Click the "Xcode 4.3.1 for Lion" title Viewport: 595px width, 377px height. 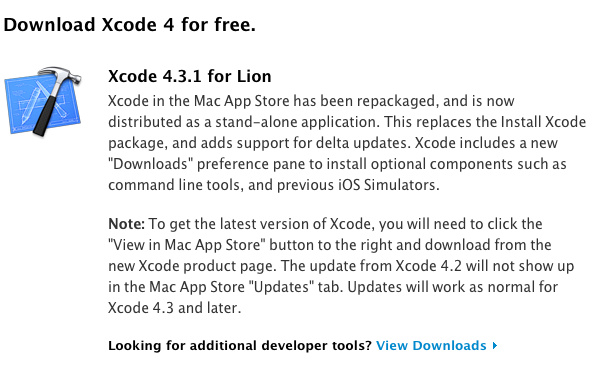(190, 76)
